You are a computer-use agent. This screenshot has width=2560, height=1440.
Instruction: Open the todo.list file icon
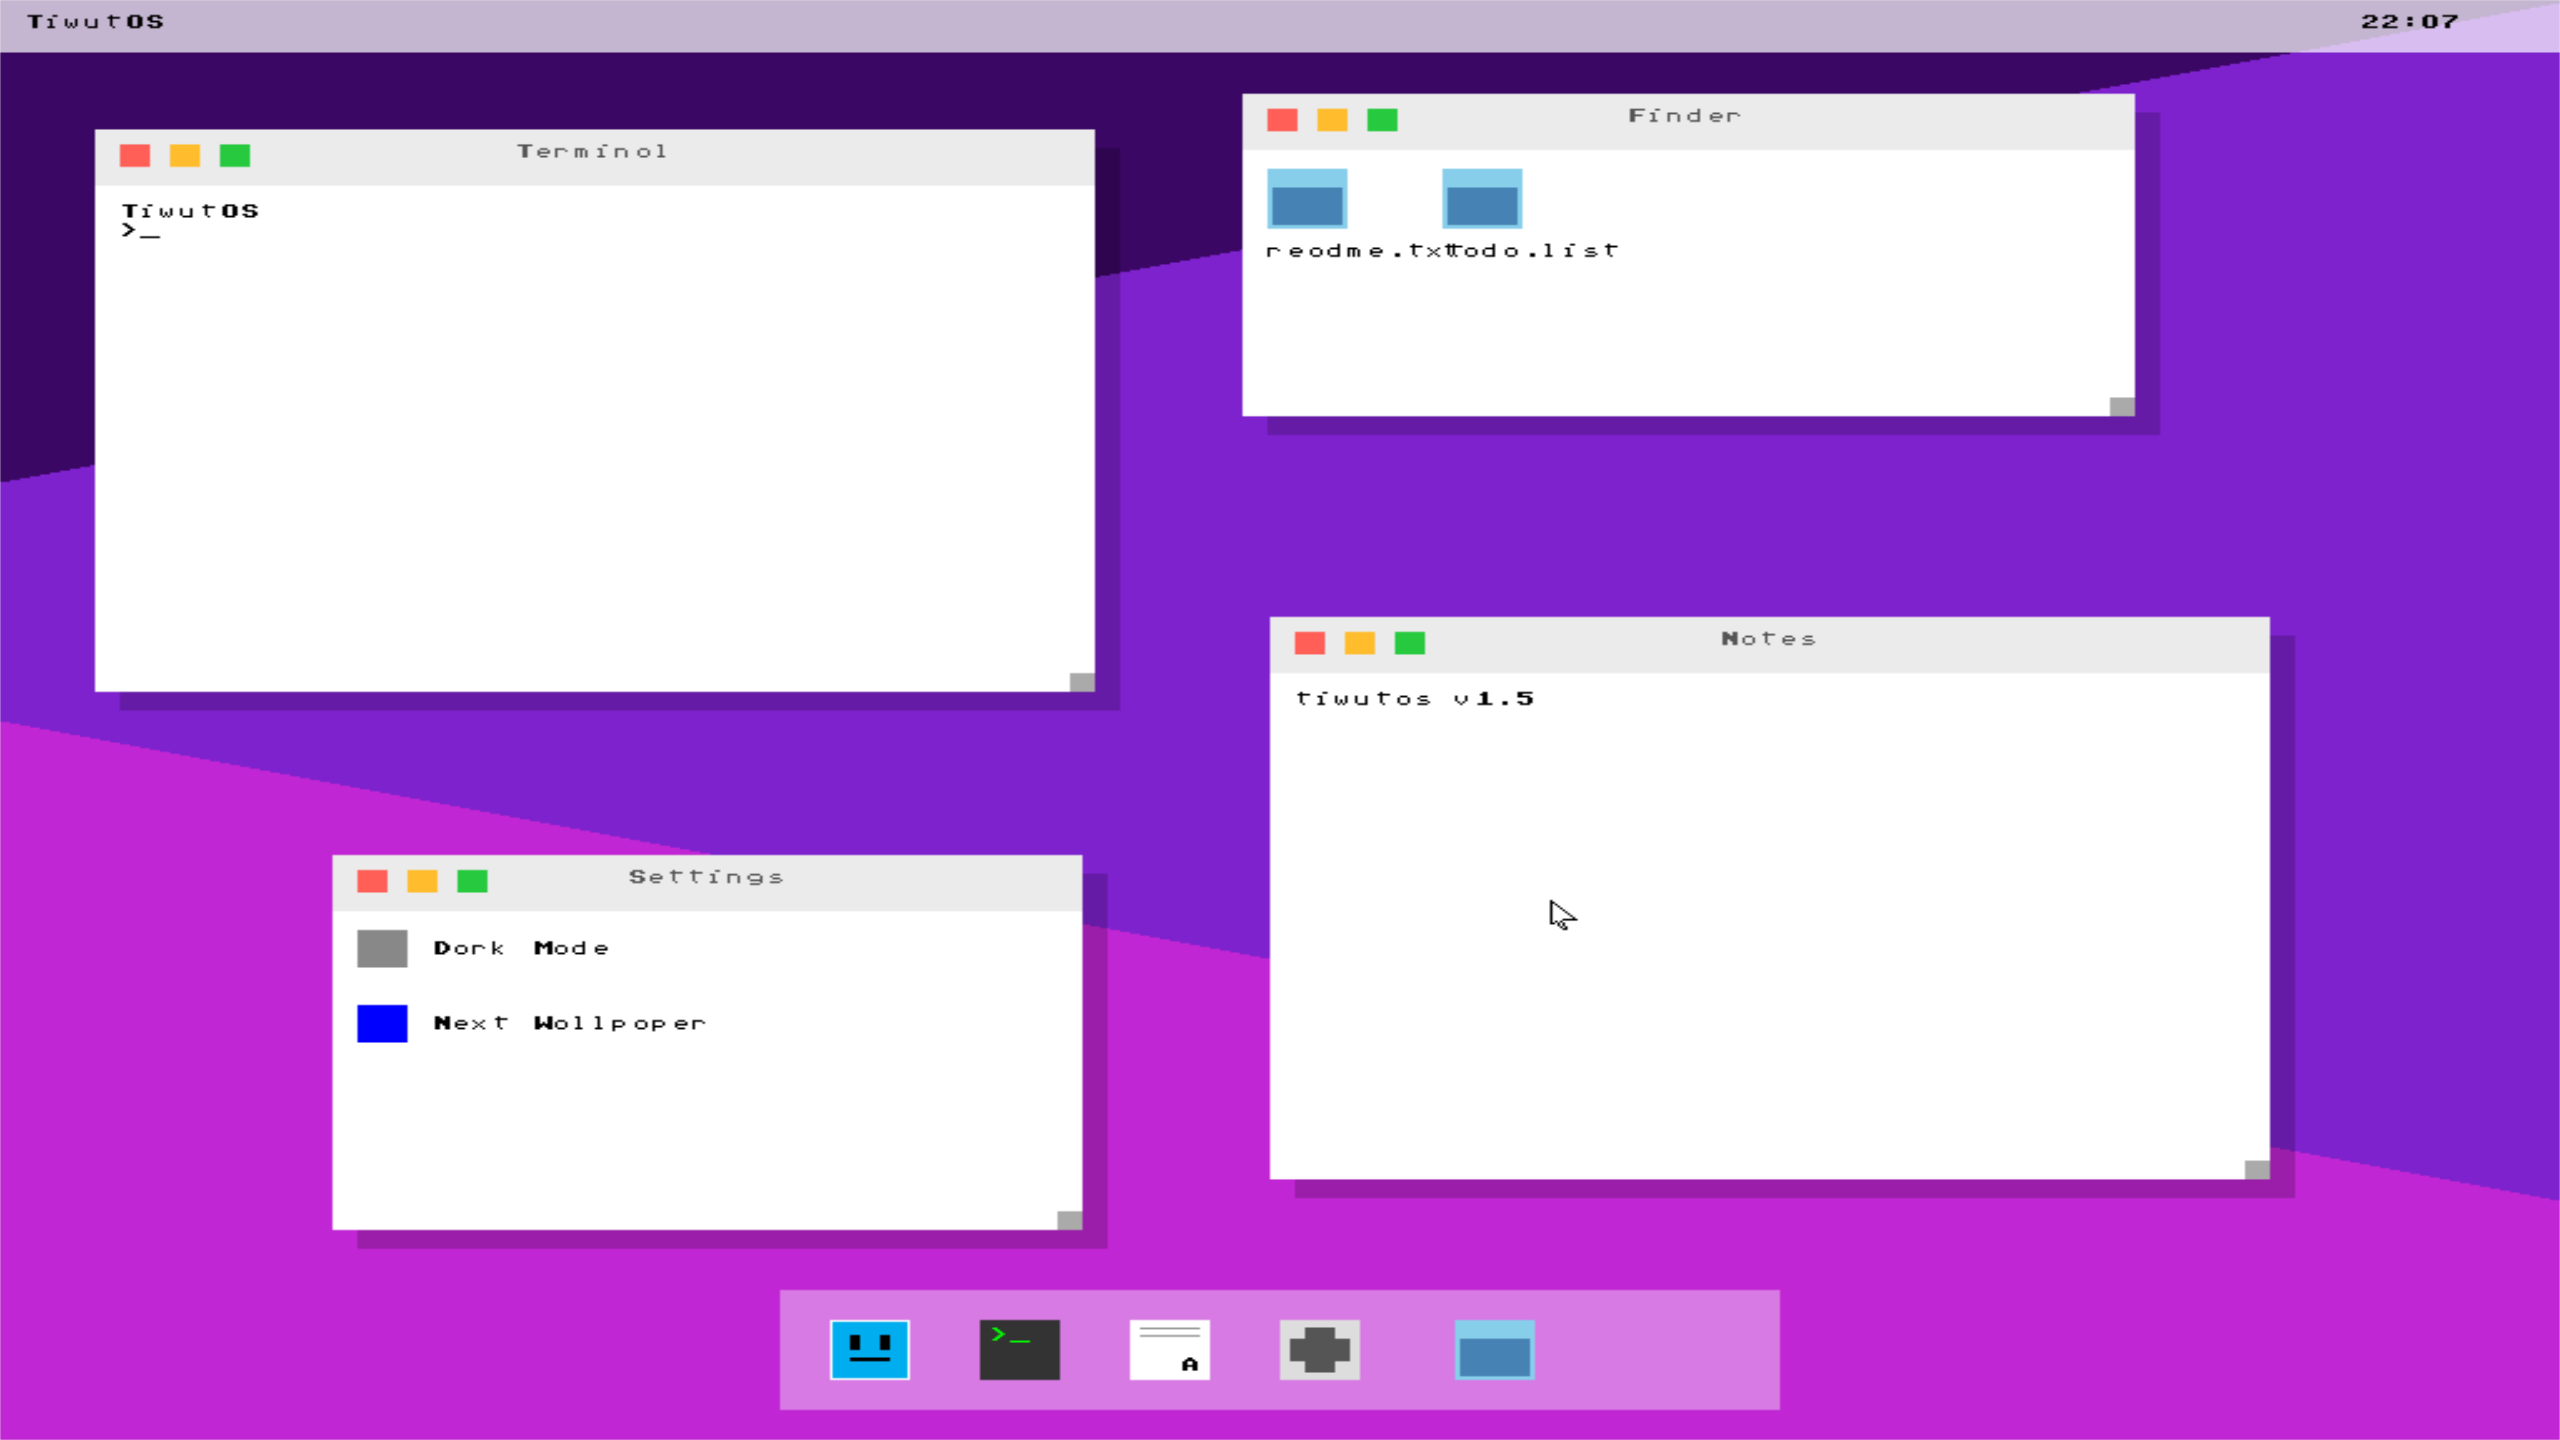coord(1482,199)
